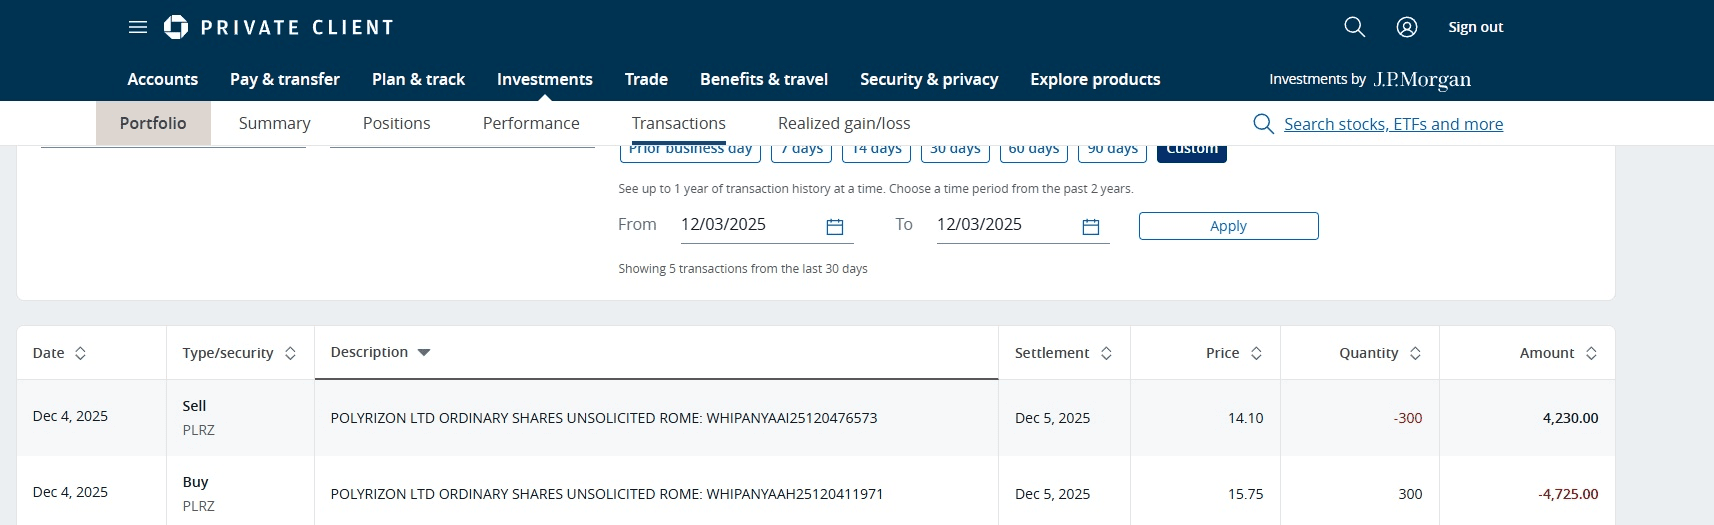Image resolution: width=1714 pixels, height=525 pixels.
Task: Click the magnifier beside Search stocks
Action: [1263, 123]
